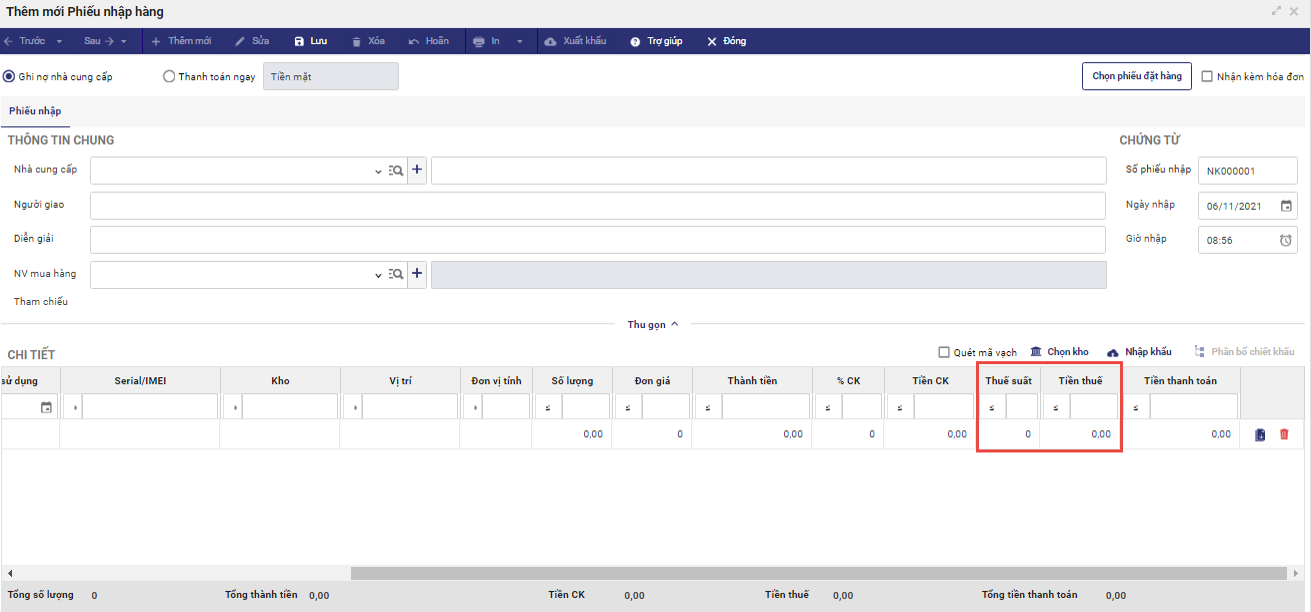Screen dimensions: 1311x612
Task: Open the Trước dropdown arrow
Action: pyautogui.click(x=60, y=42)
